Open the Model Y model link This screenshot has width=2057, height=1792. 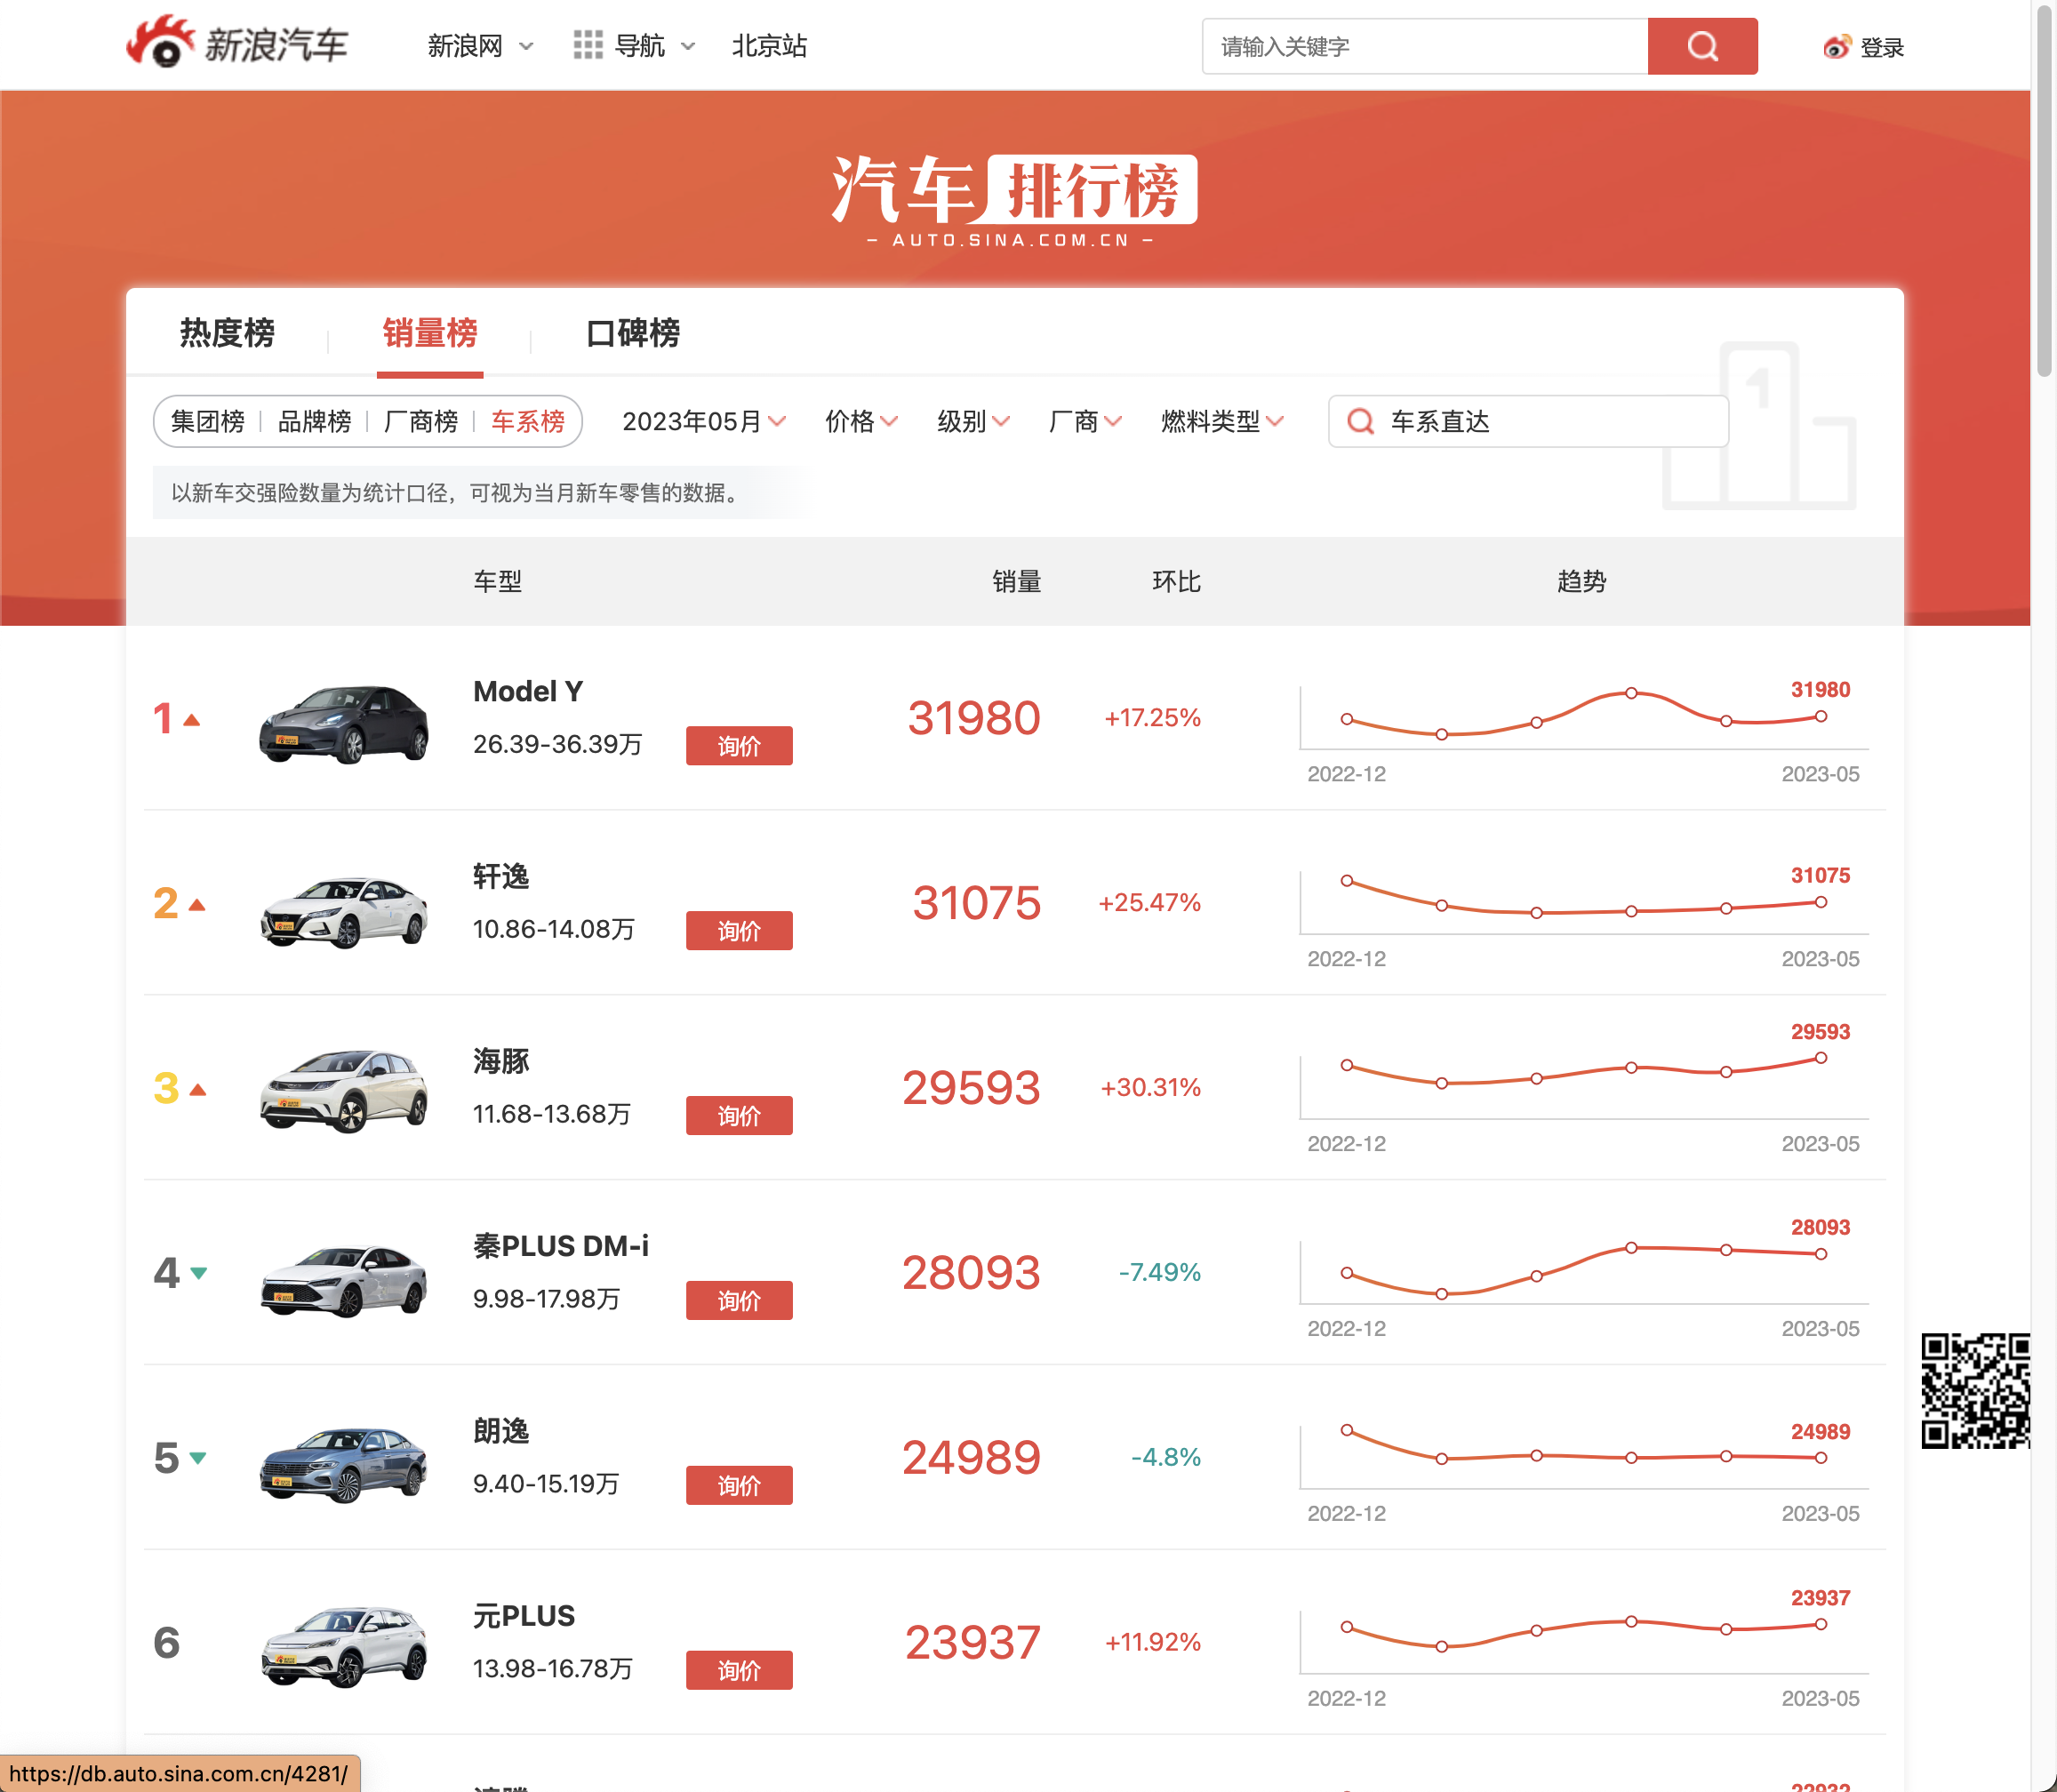pyautogui.click(x=528, y=691)
